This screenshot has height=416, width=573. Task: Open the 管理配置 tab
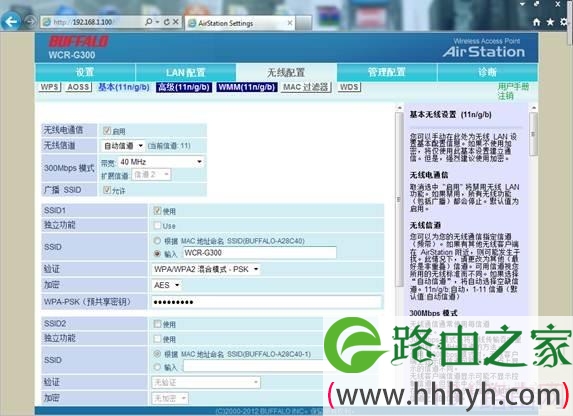pos(387,72)
